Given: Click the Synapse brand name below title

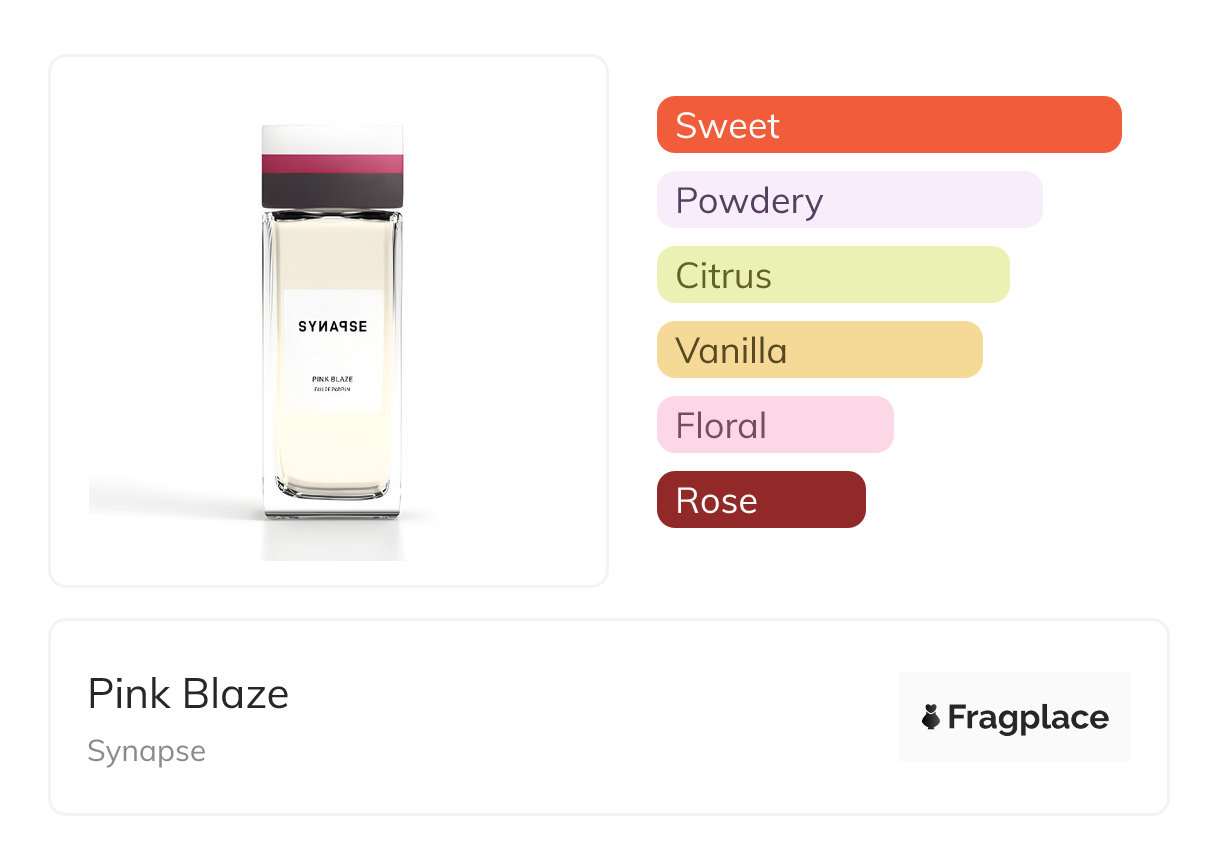Looking at the screenshot, I should (146, 751).
